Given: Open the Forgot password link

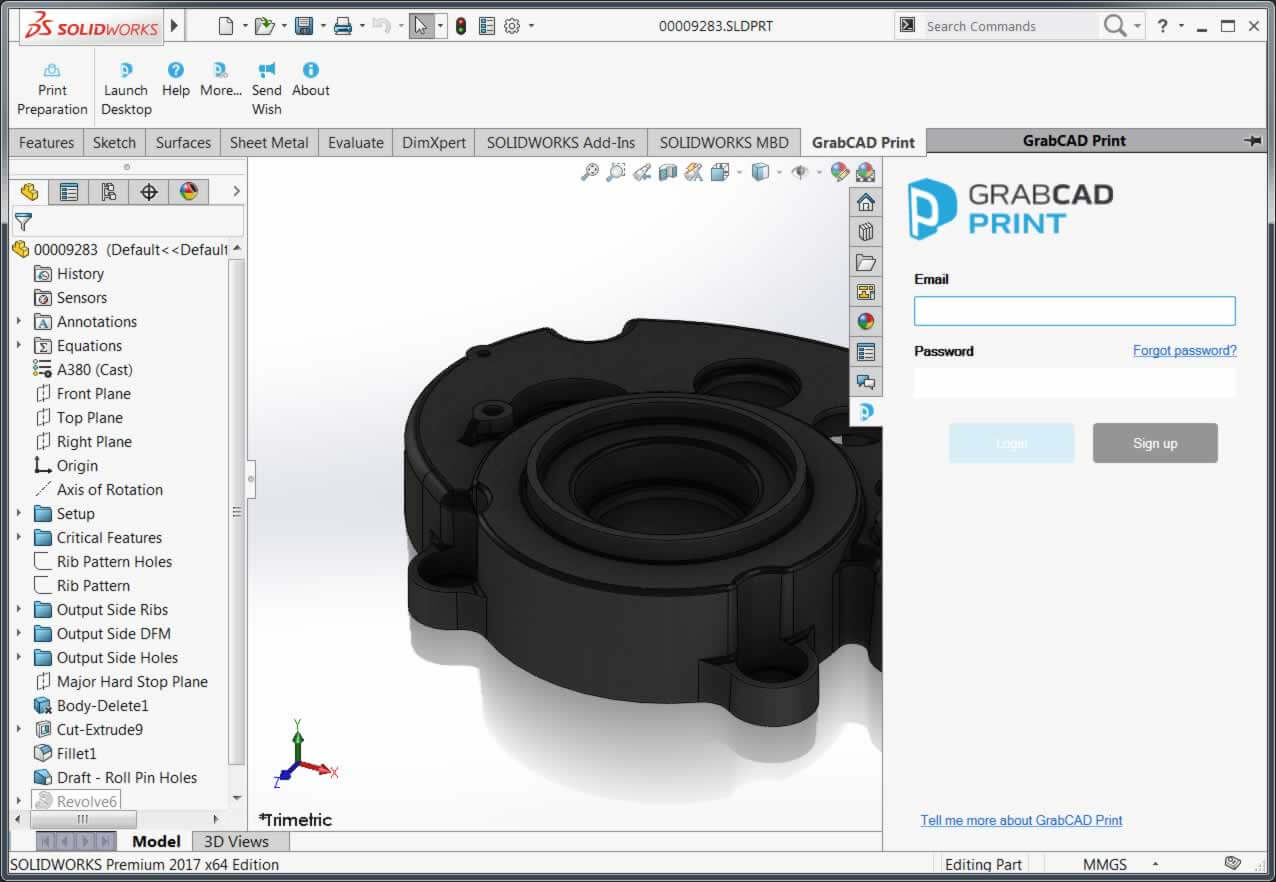Looking at the screenshot, I should click(x=1184, y=350).
